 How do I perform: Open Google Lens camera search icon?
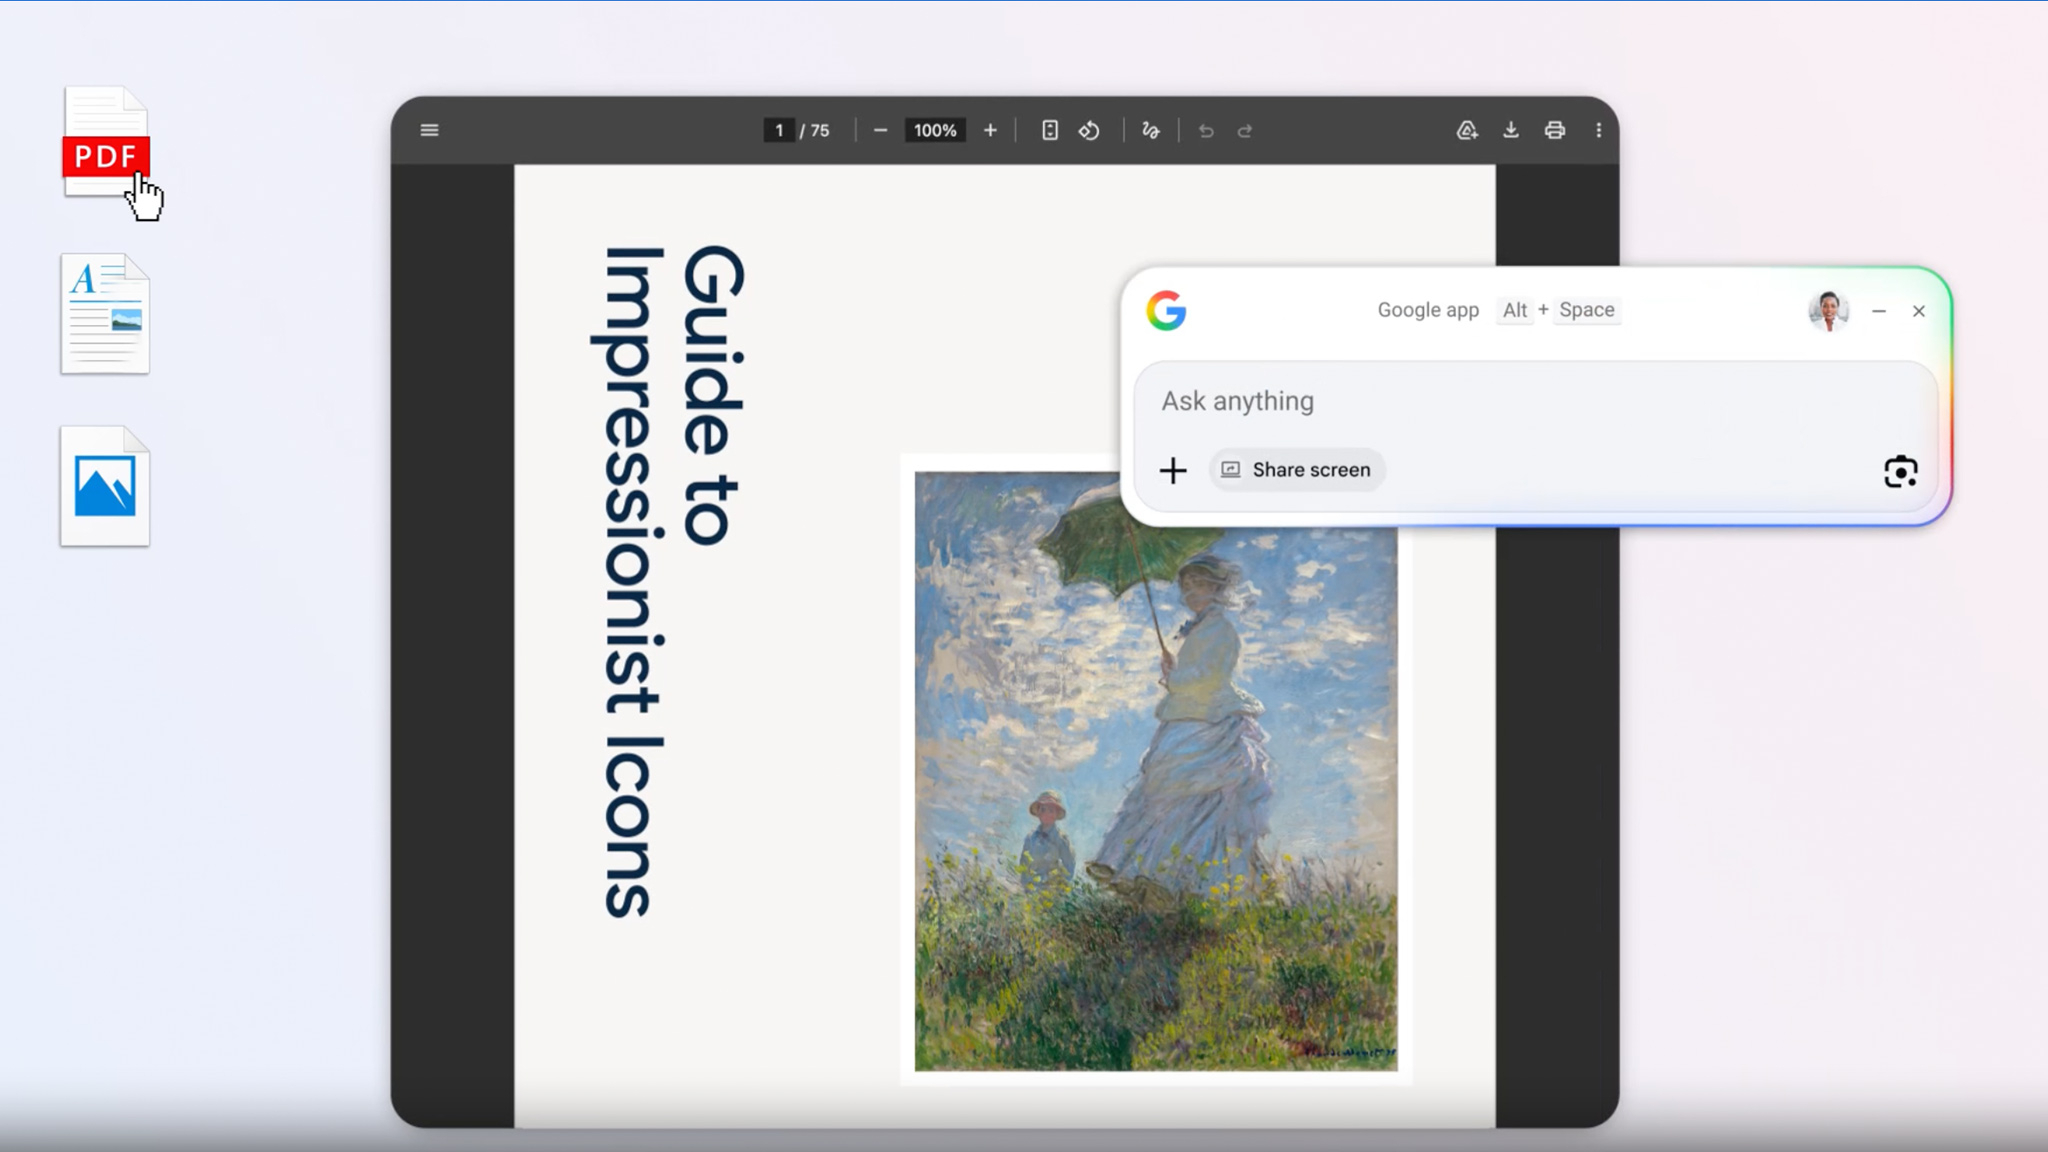point(1901,471)
